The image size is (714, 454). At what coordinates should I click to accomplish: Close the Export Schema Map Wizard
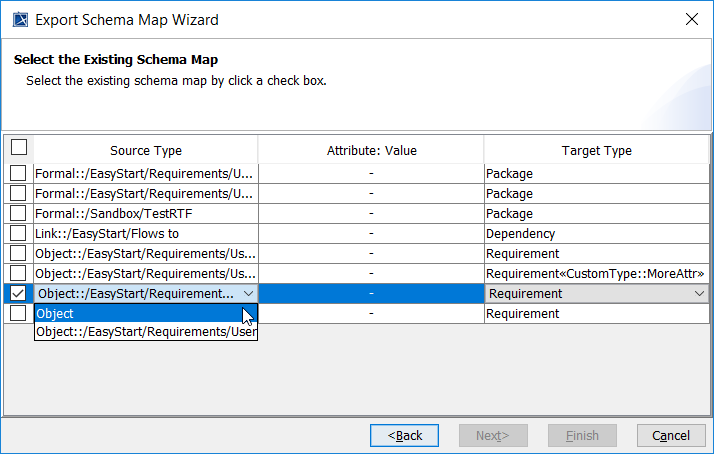pos(691,19)
